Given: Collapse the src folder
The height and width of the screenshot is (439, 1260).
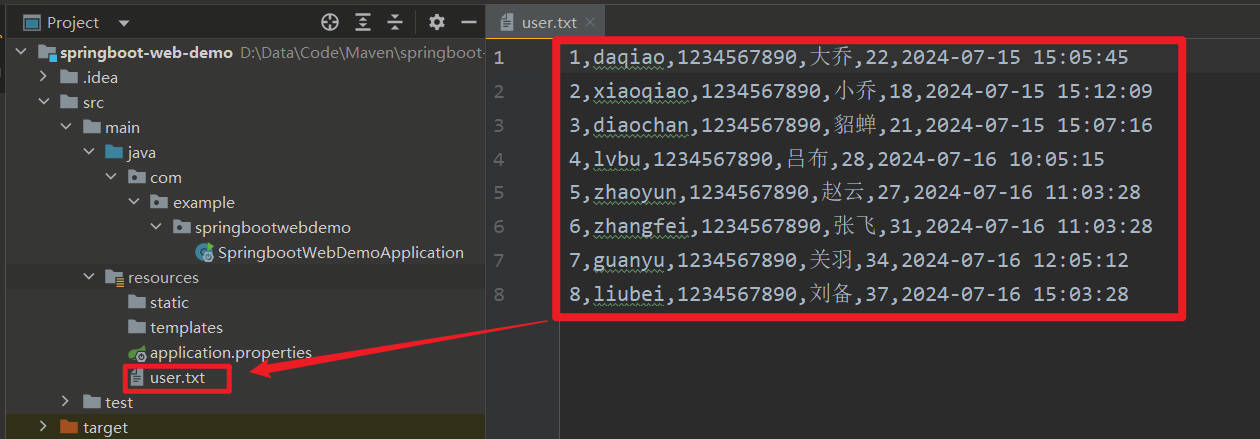Looking at the screenshot, I should coord(43,103).
